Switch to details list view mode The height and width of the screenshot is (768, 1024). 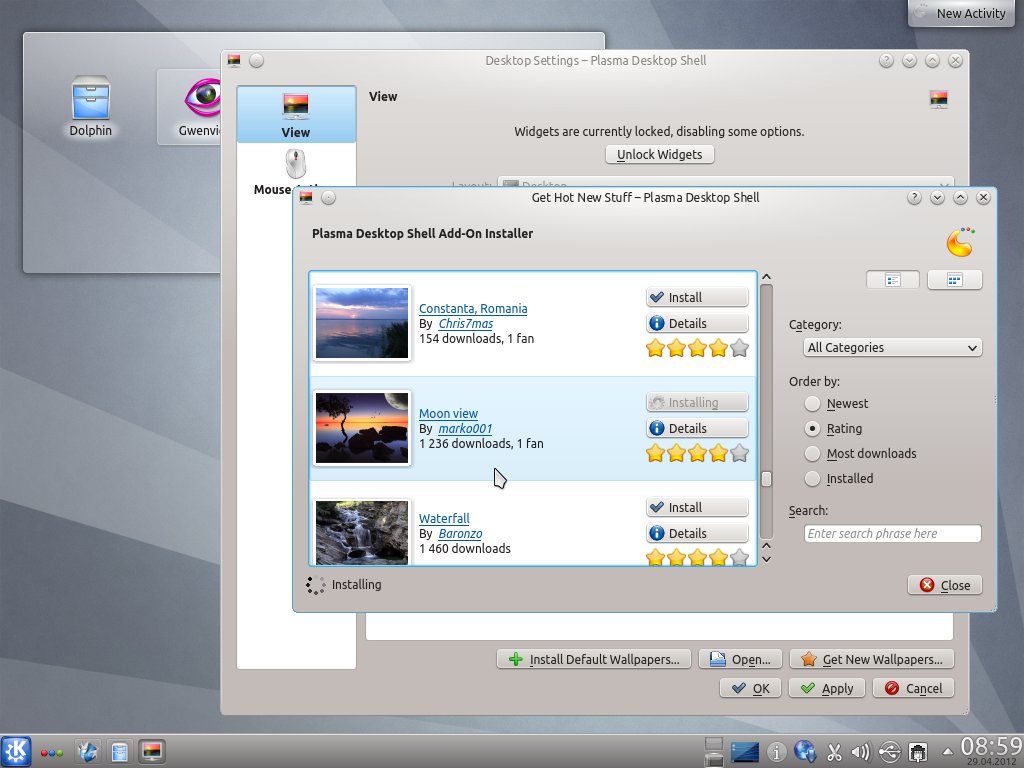pos(893,280)
